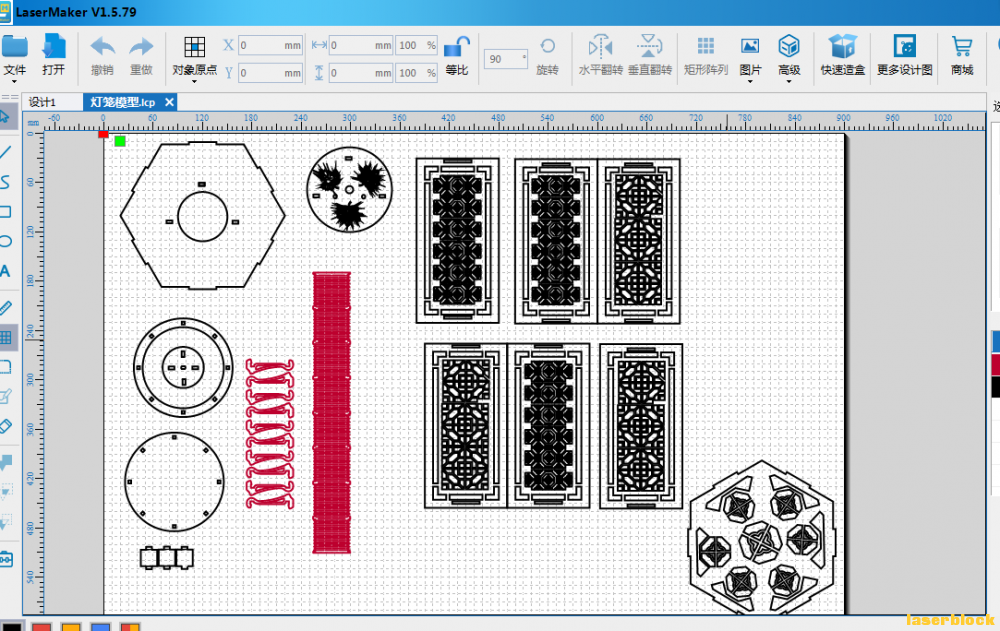
Task: Open the 图片 image dropdown
Action: 750,59
